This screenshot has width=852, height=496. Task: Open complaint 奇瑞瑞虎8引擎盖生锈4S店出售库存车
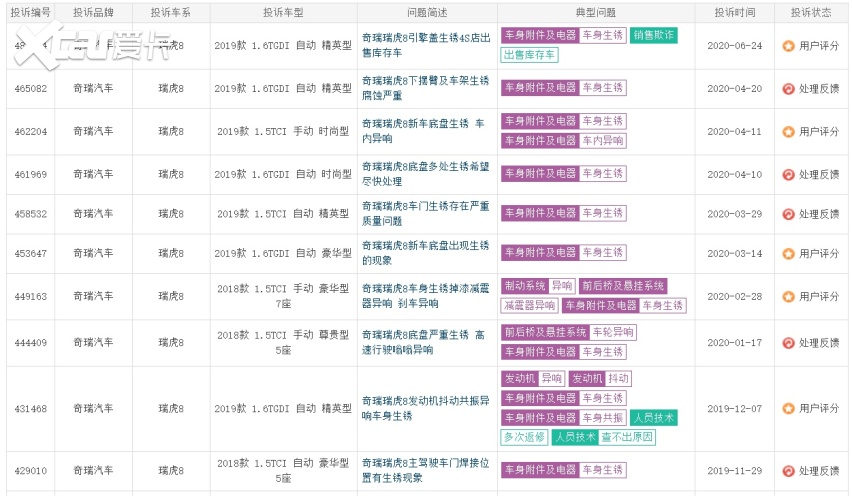(426, 45)
